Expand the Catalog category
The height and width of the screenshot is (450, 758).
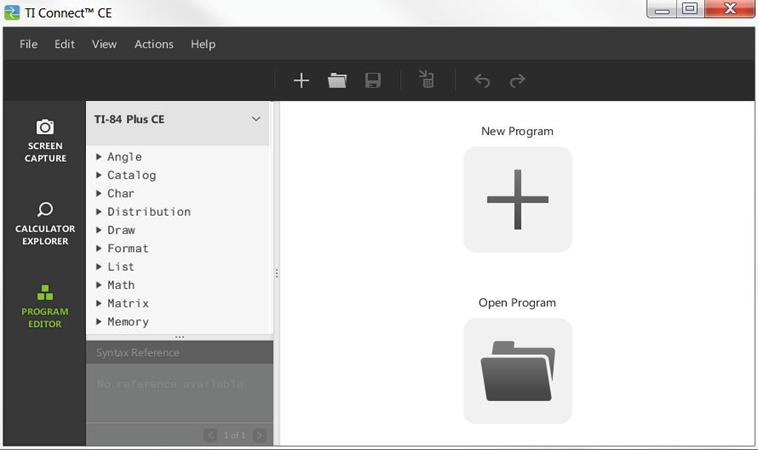(99, 175)
